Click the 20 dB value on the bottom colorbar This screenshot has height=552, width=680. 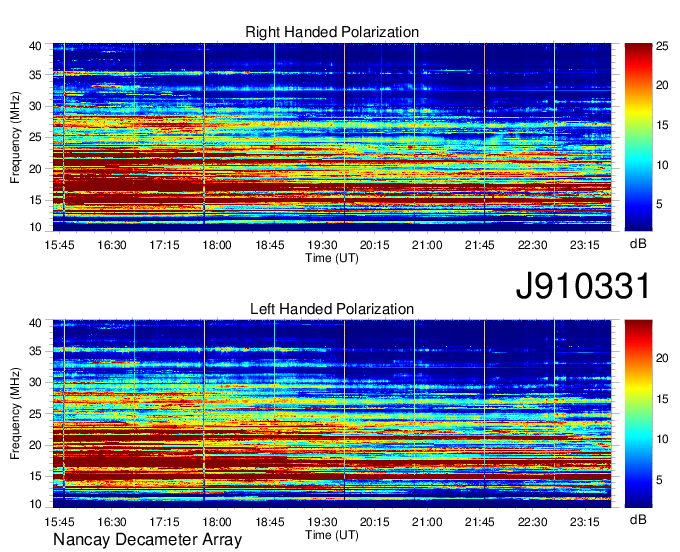pos(662,358)
